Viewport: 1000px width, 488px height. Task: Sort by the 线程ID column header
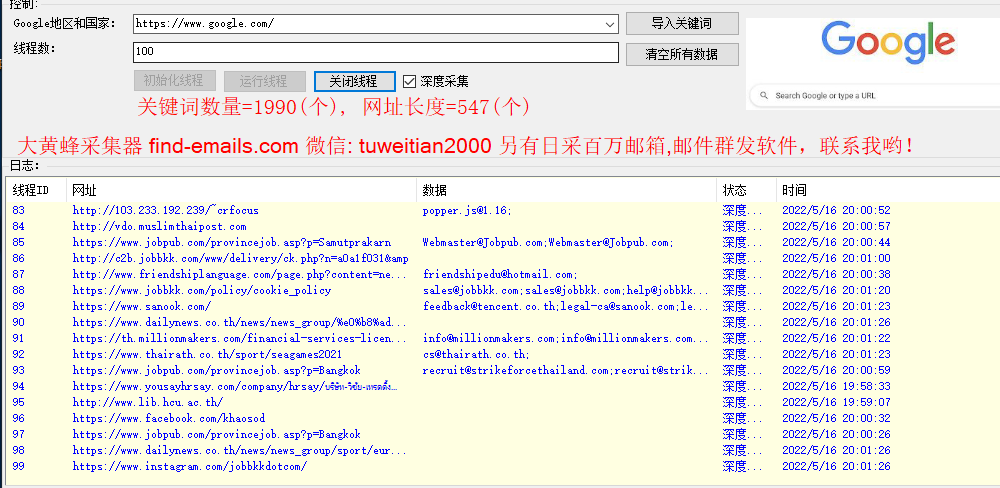(x=36, y=190)
